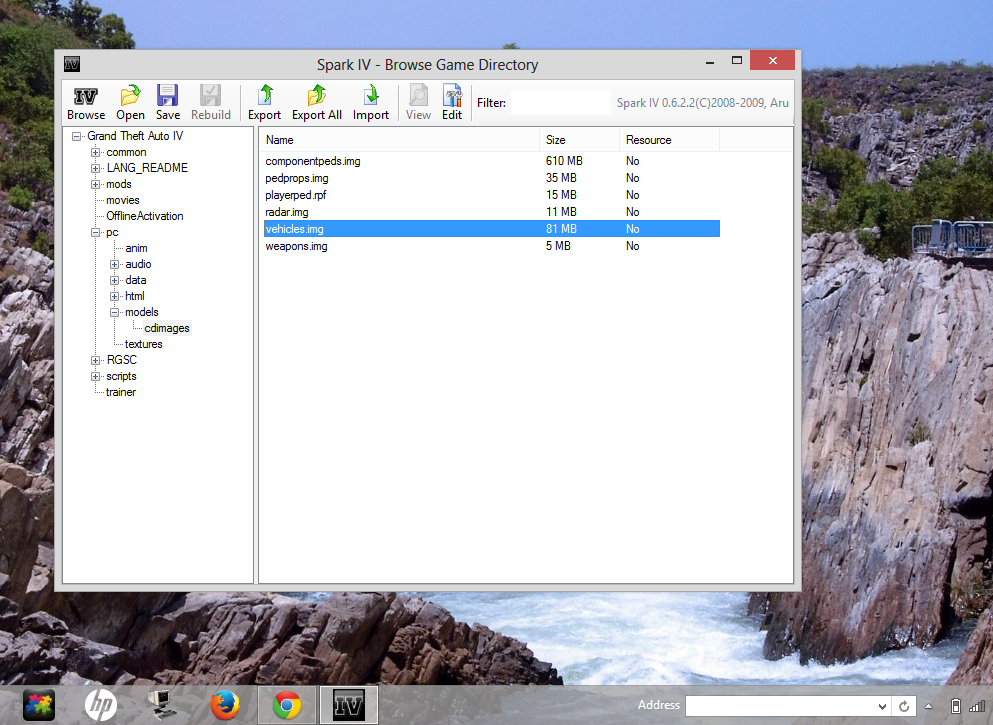This screenshot has height=725, width=993.
Task: Expand the audio tree node
Action: pos(114,264)
